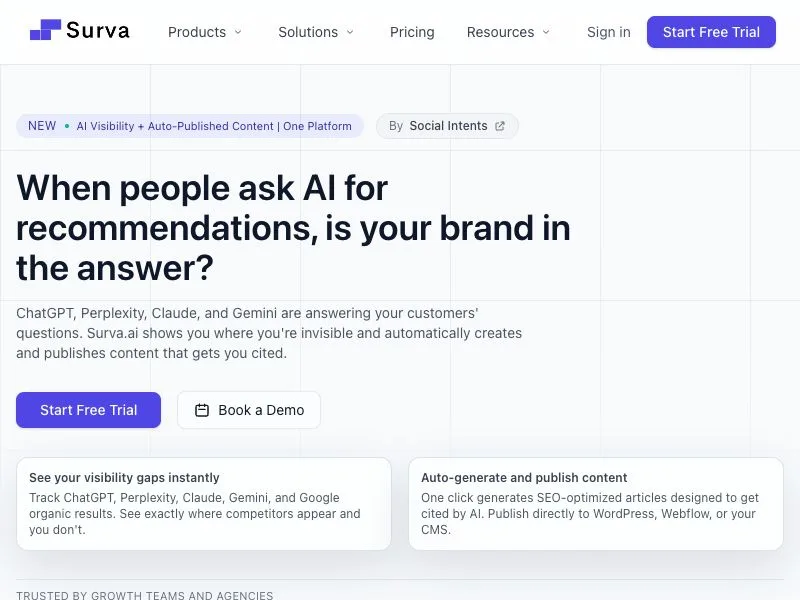
Task: Click the header Start Free Trial button
Action: [x=711, y=32]
